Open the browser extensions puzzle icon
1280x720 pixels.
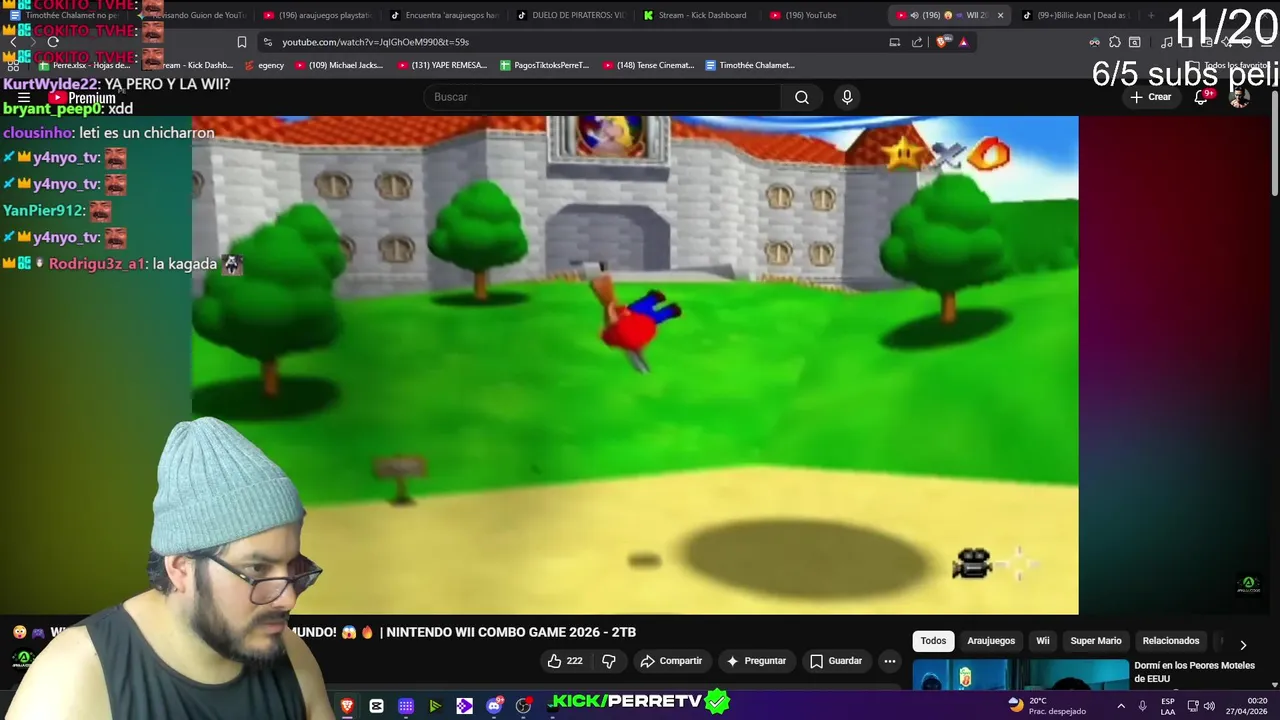click(1115, 42)
